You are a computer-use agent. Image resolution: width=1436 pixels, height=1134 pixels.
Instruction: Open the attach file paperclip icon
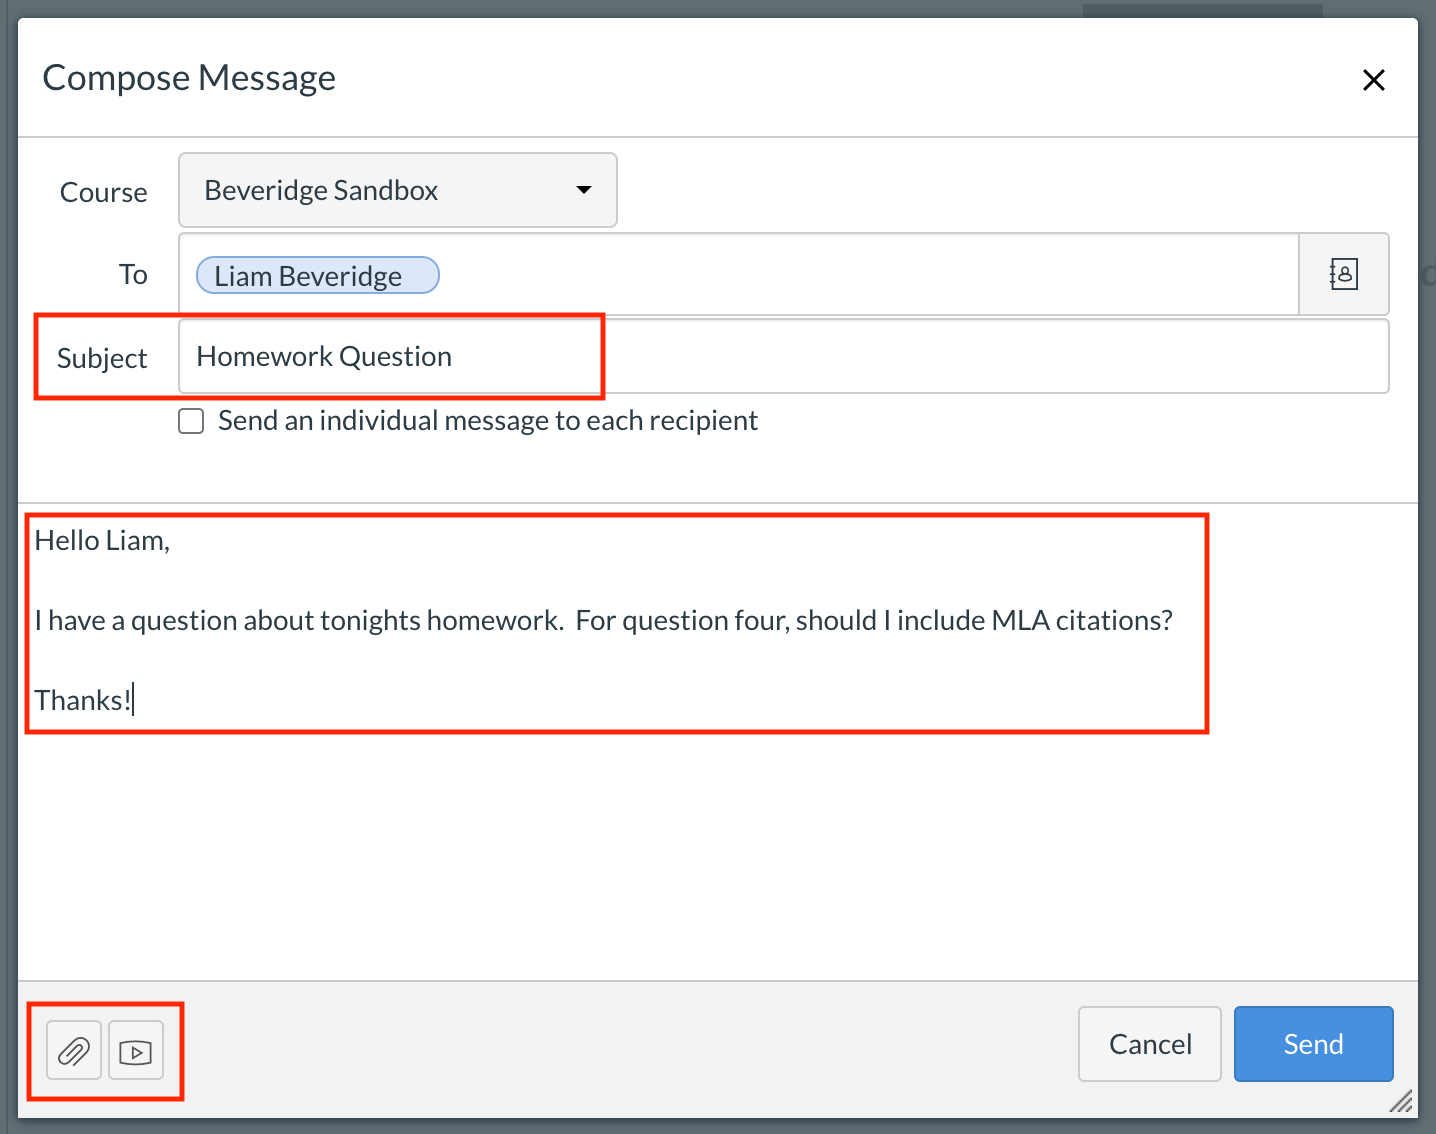(72, 1050)
